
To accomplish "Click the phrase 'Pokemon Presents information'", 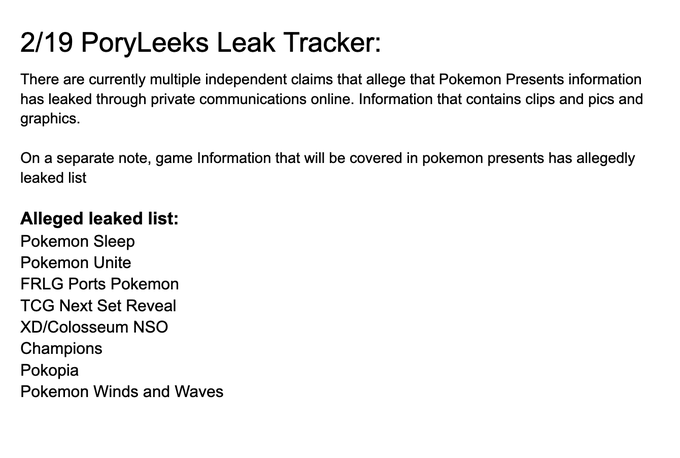I will coord(540,79).
